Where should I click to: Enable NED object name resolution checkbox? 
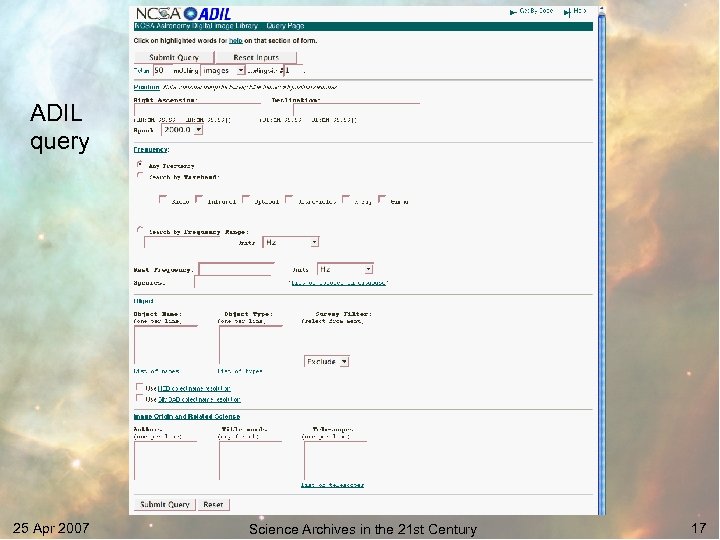139,387
